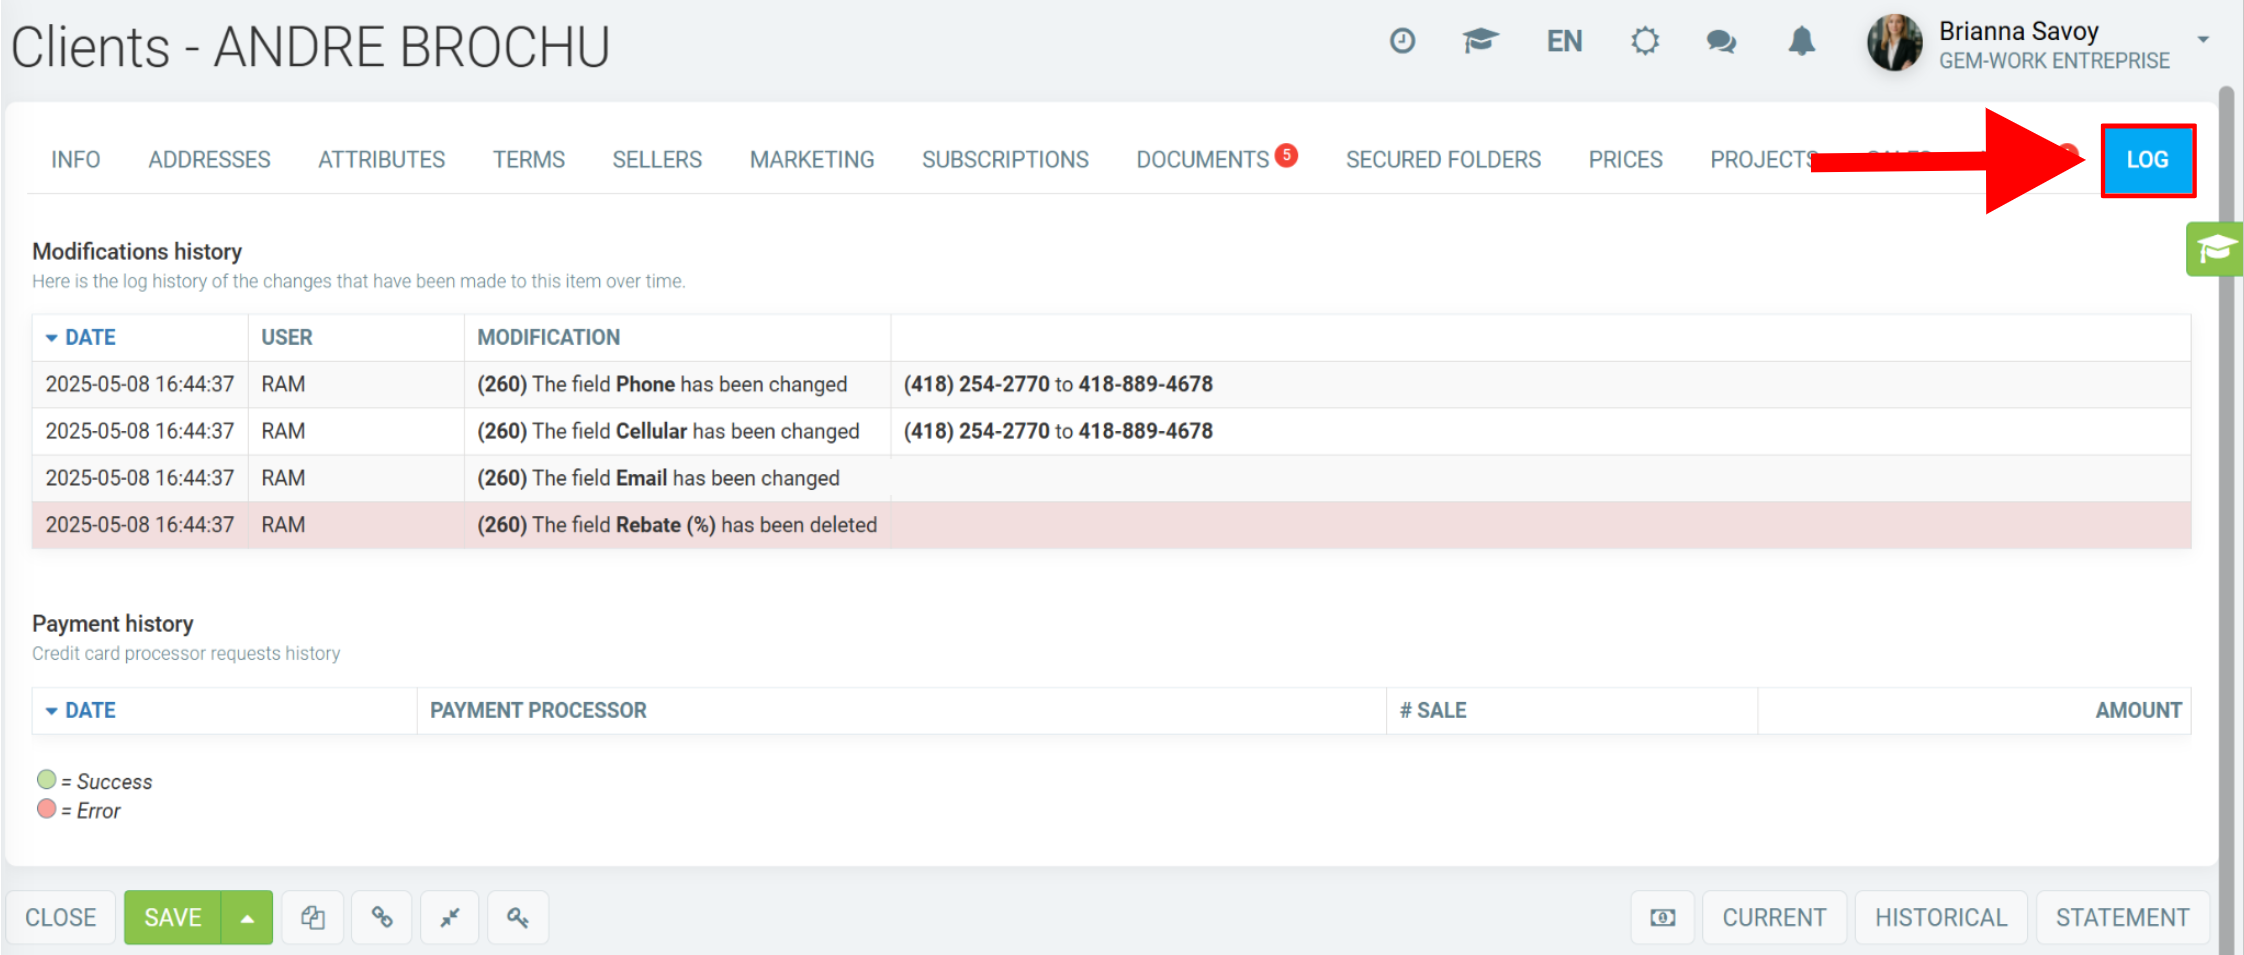This screenshot has height=955, width=2244.
Task: Click the duplicate copy icon button
Action: (313, 917)
